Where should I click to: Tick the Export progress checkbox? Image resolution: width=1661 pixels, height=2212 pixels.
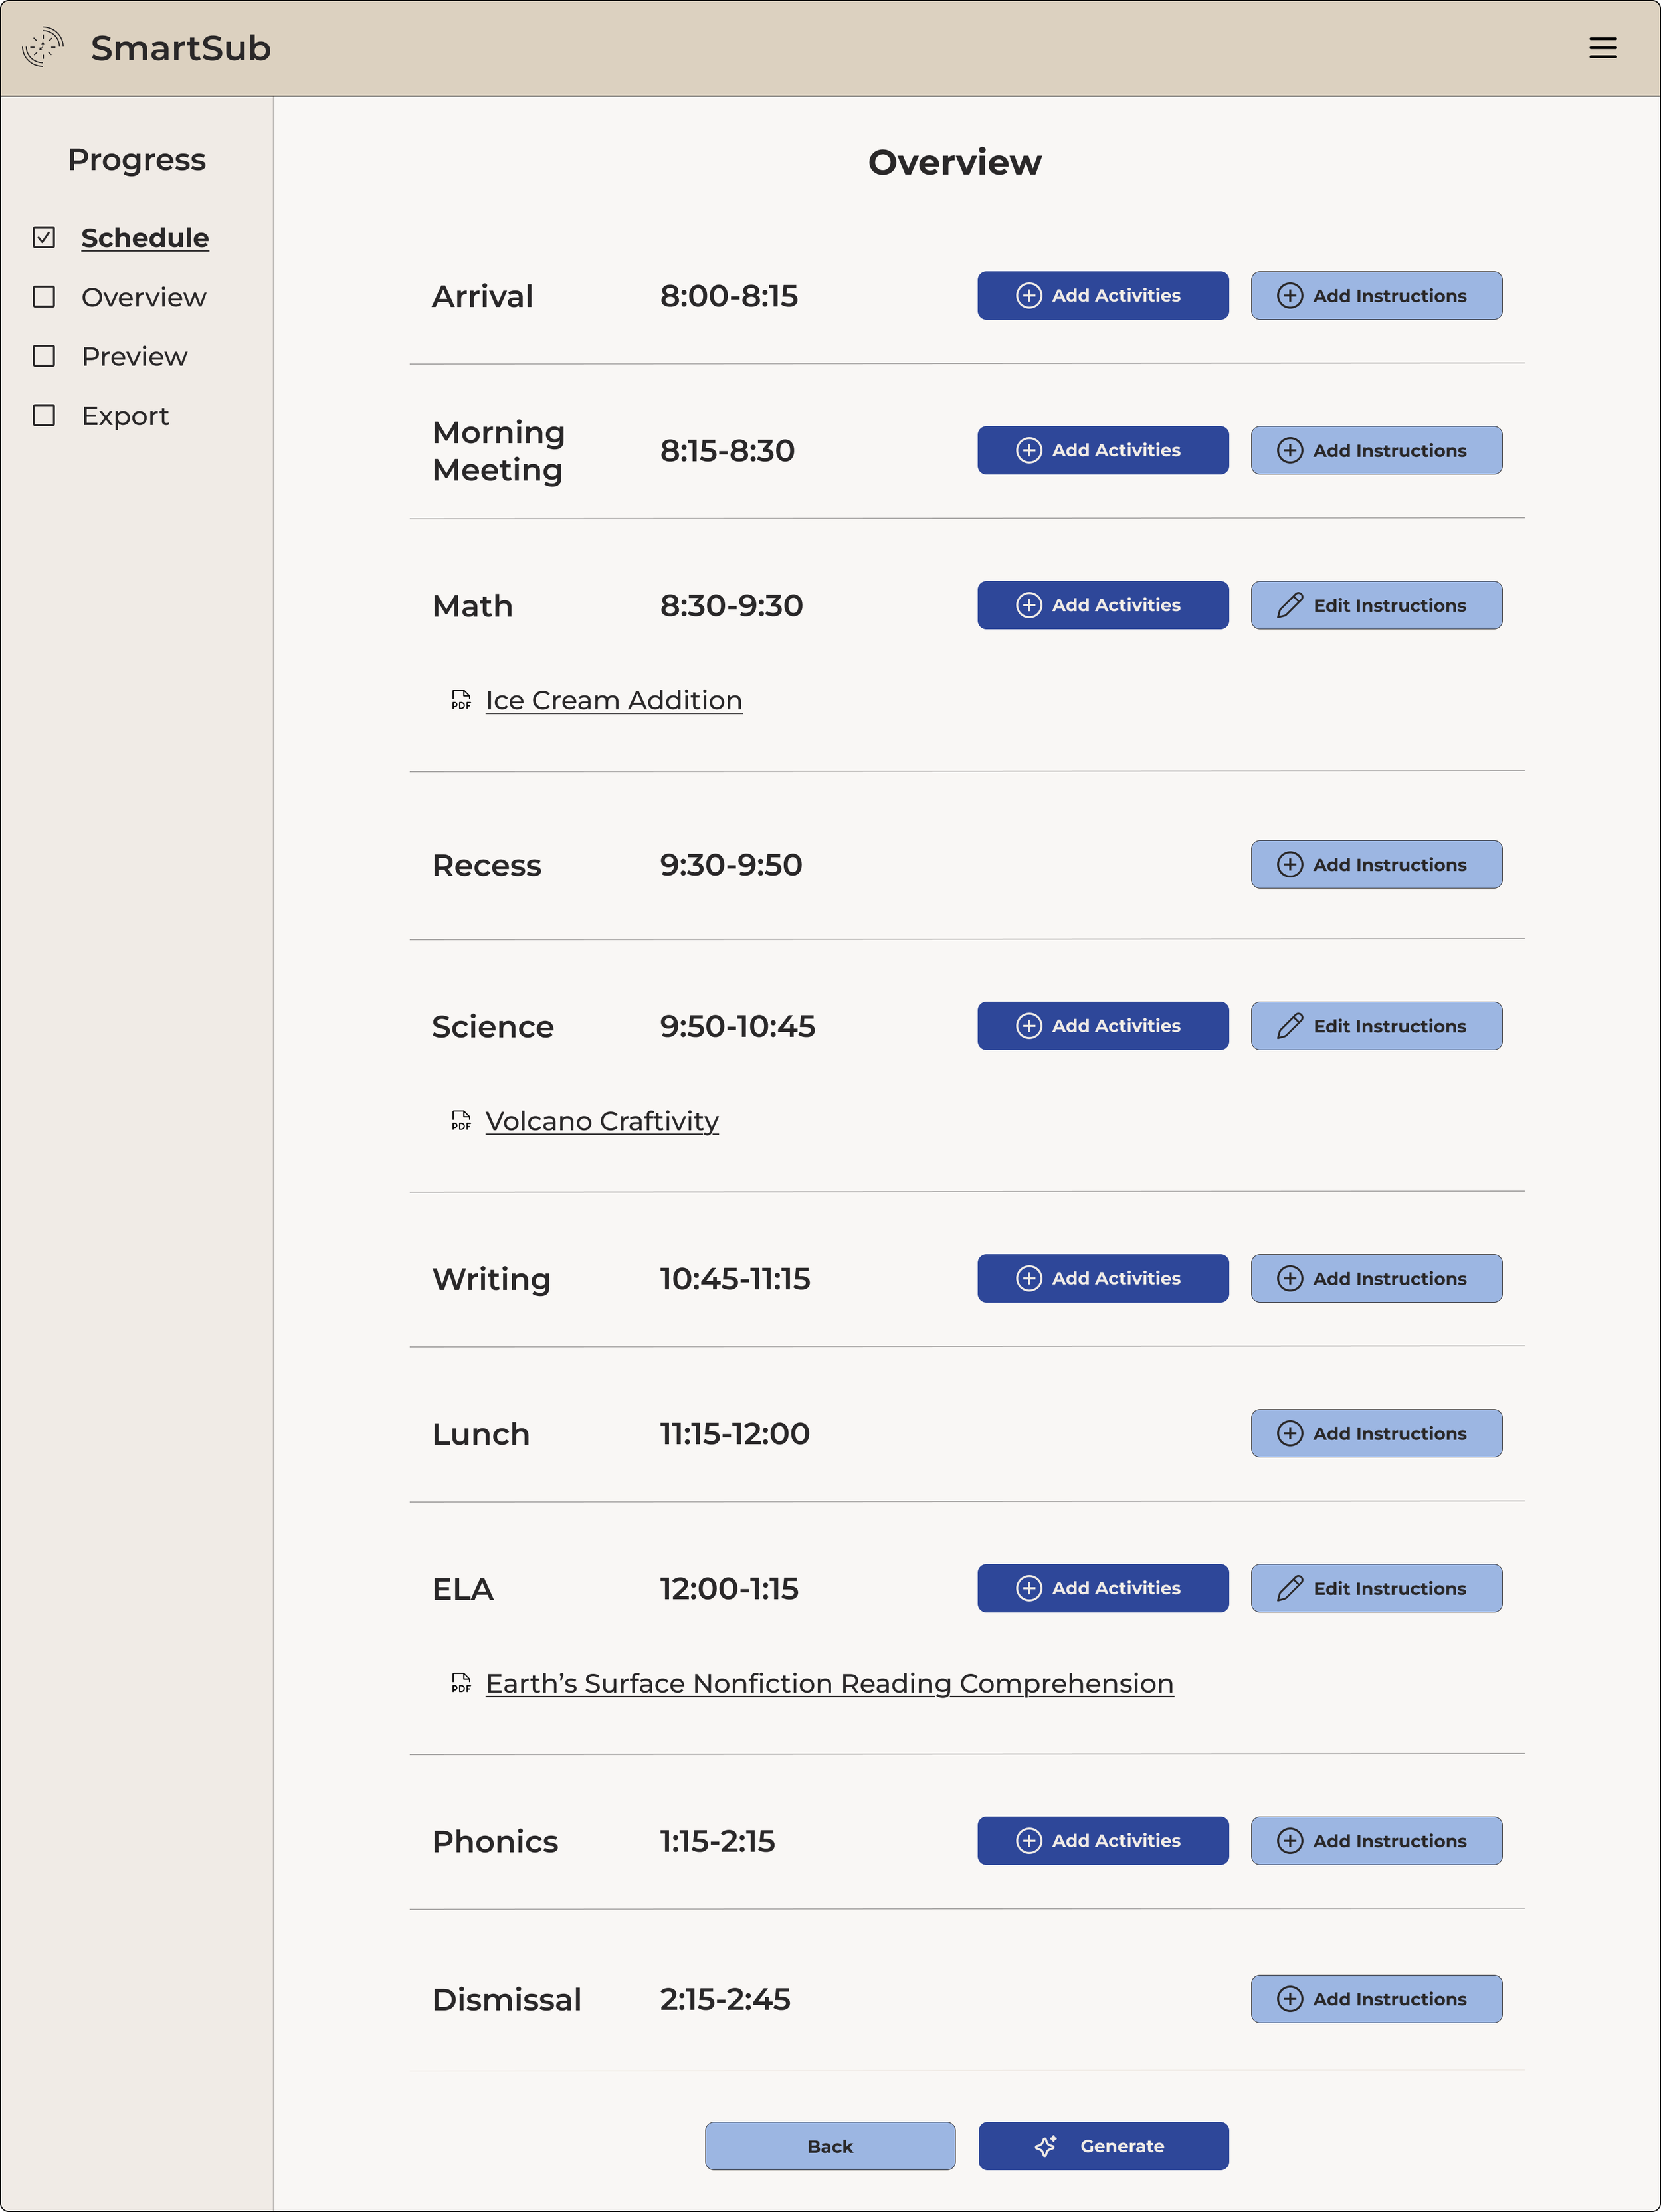coord(44,415)
